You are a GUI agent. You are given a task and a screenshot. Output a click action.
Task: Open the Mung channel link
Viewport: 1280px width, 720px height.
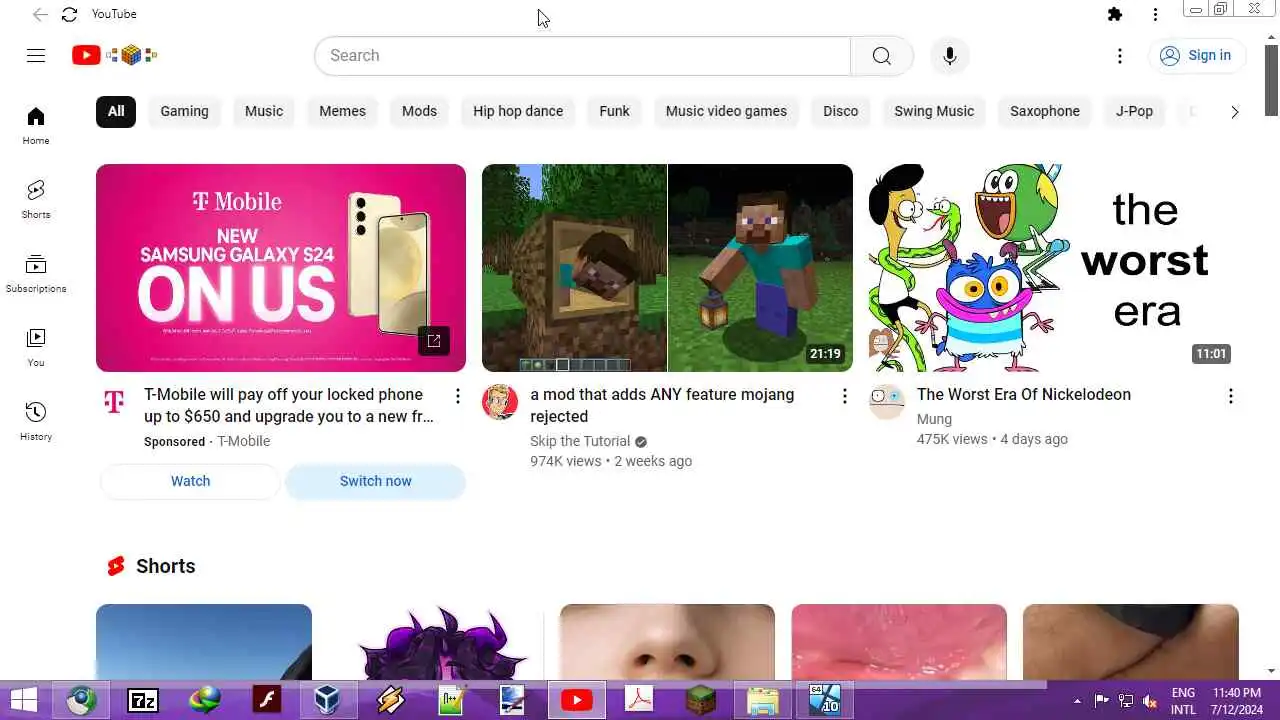pos(934,419)
